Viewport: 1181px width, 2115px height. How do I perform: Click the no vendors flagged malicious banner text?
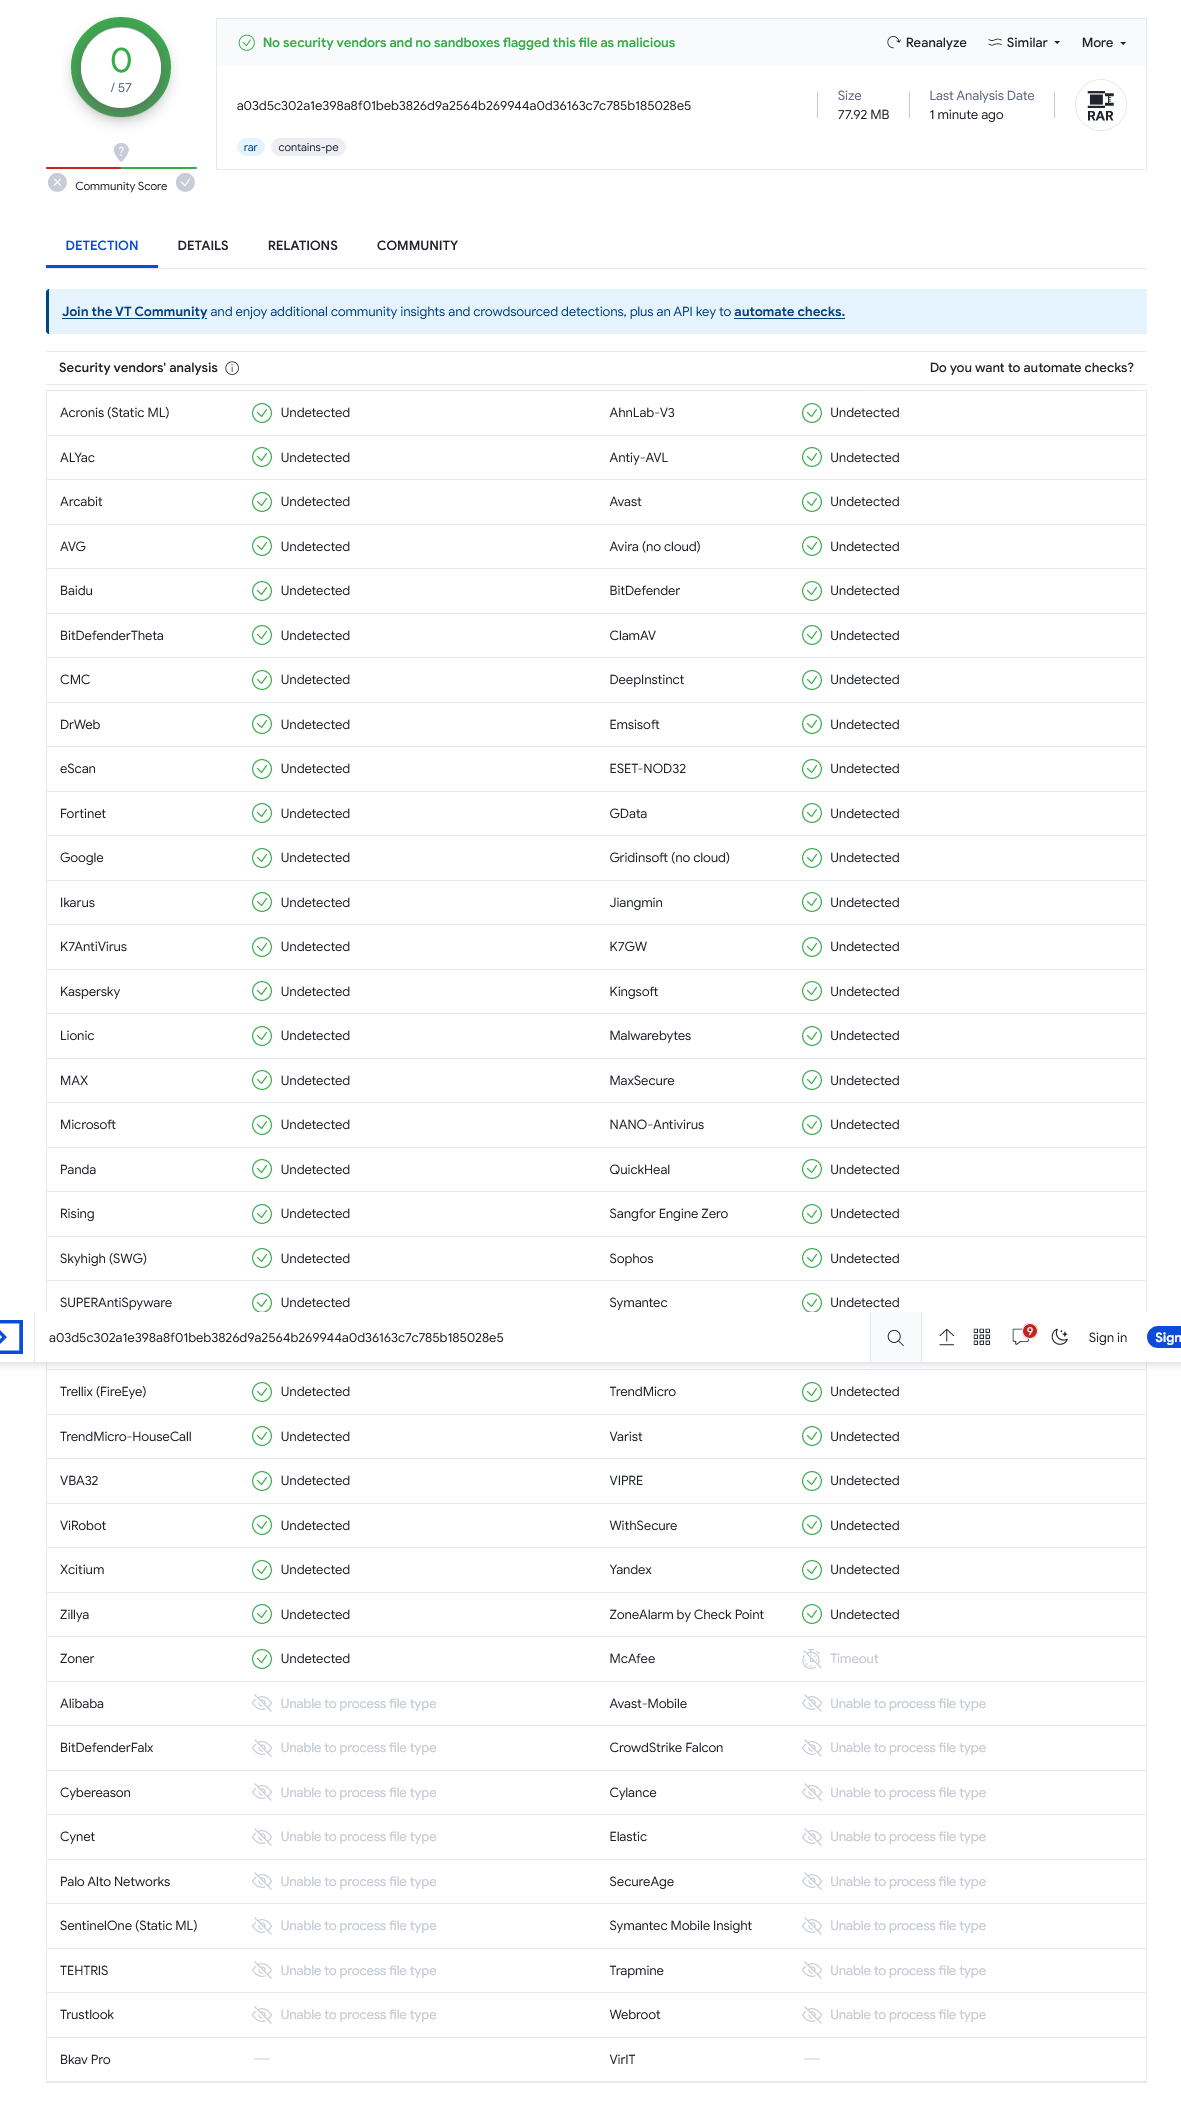coord(469,43)
